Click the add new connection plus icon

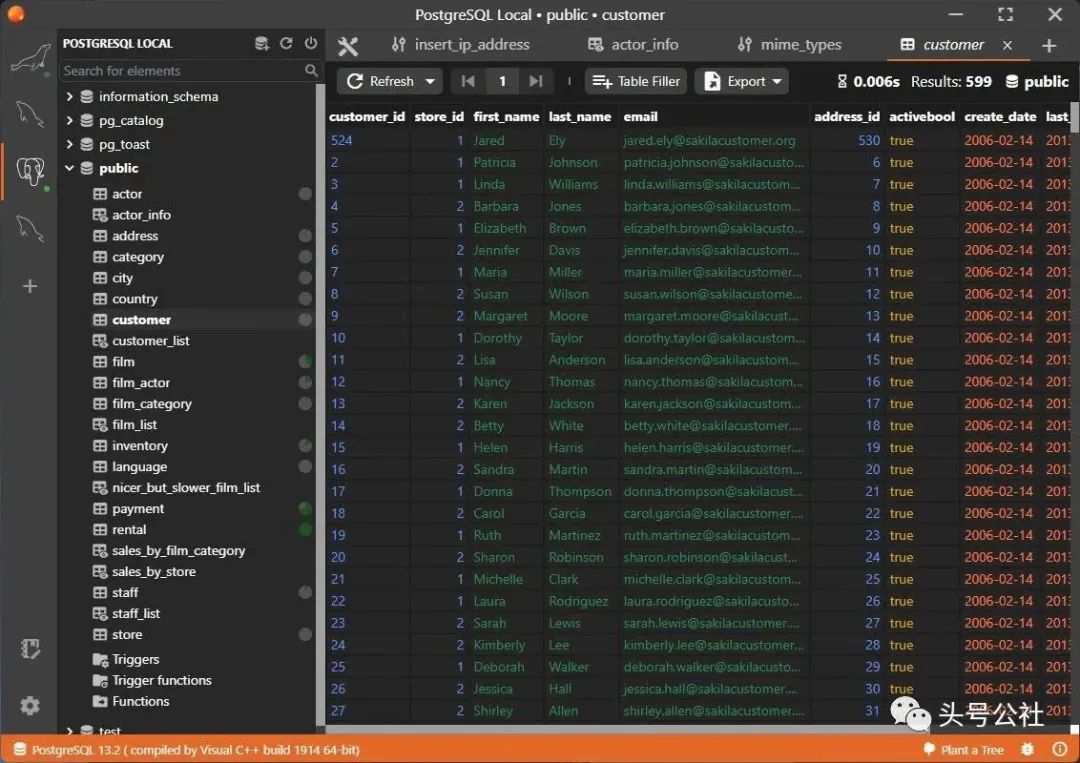[30, 286]
